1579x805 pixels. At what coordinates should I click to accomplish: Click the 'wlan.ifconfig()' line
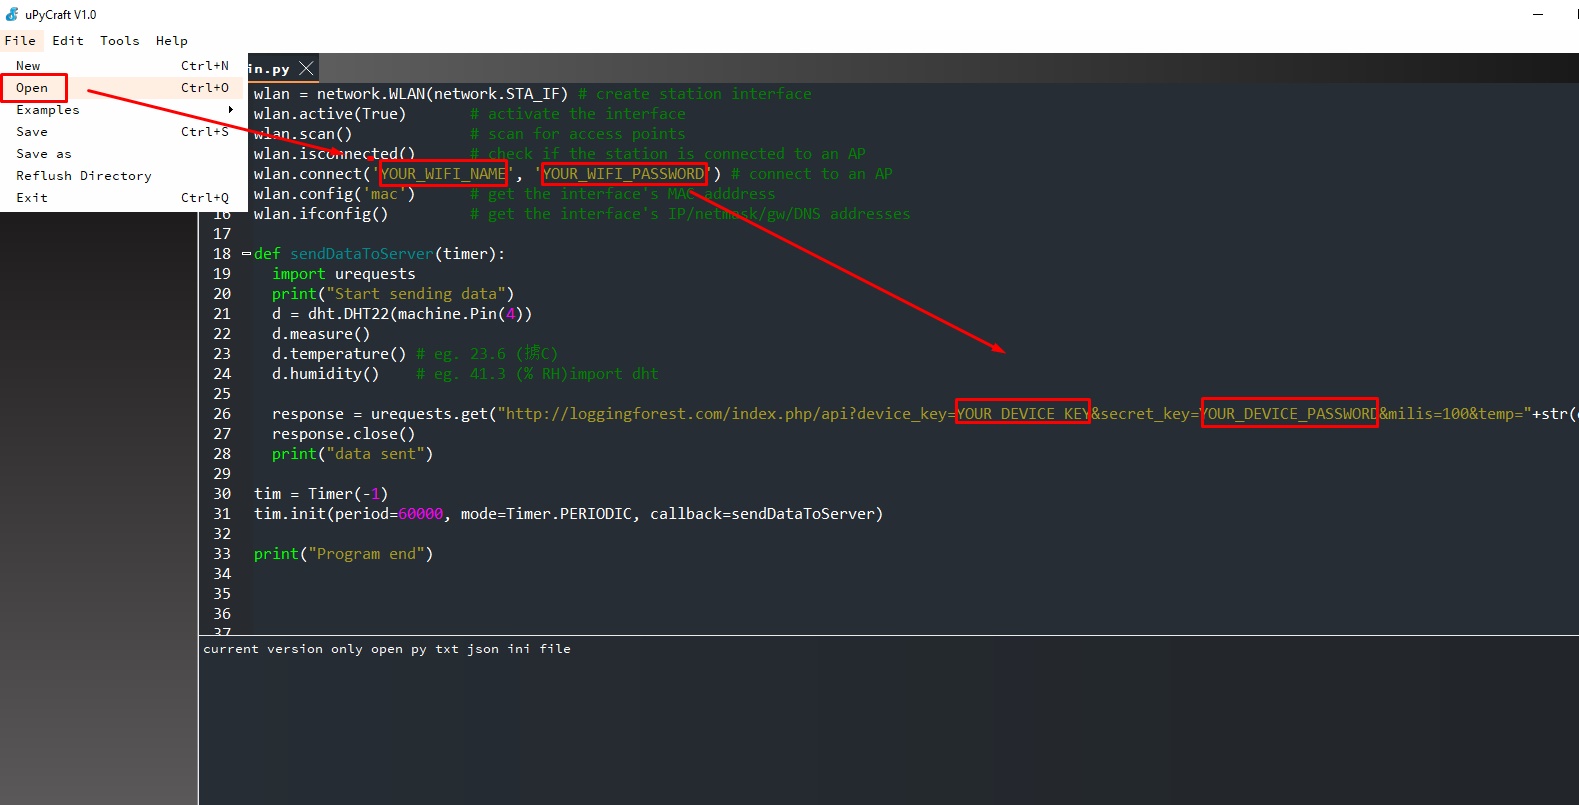tap(321, 214)
